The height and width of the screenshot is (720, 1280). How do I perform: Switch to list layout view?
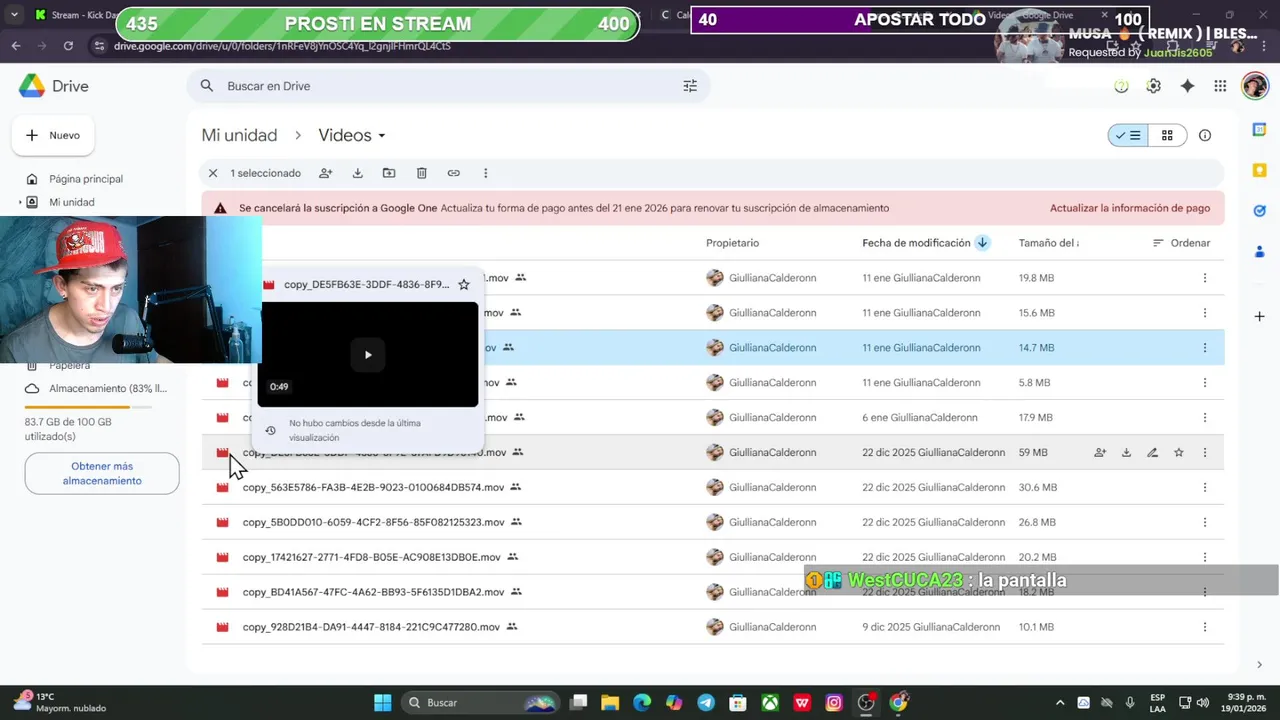tap(1128, 136)
